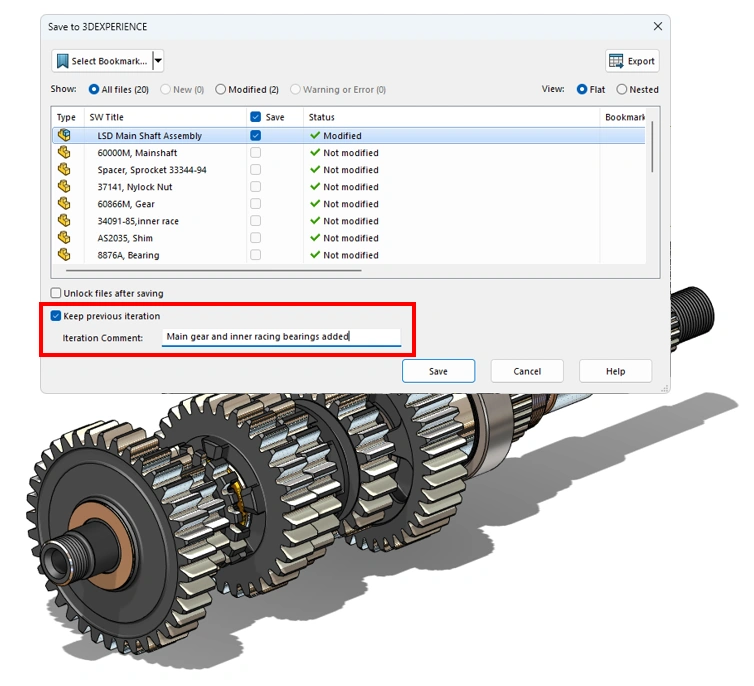The image size is (754, 686).
Task: Select the AS2035, Shim title
Action: pyautogui.click(x=125, y=238)
